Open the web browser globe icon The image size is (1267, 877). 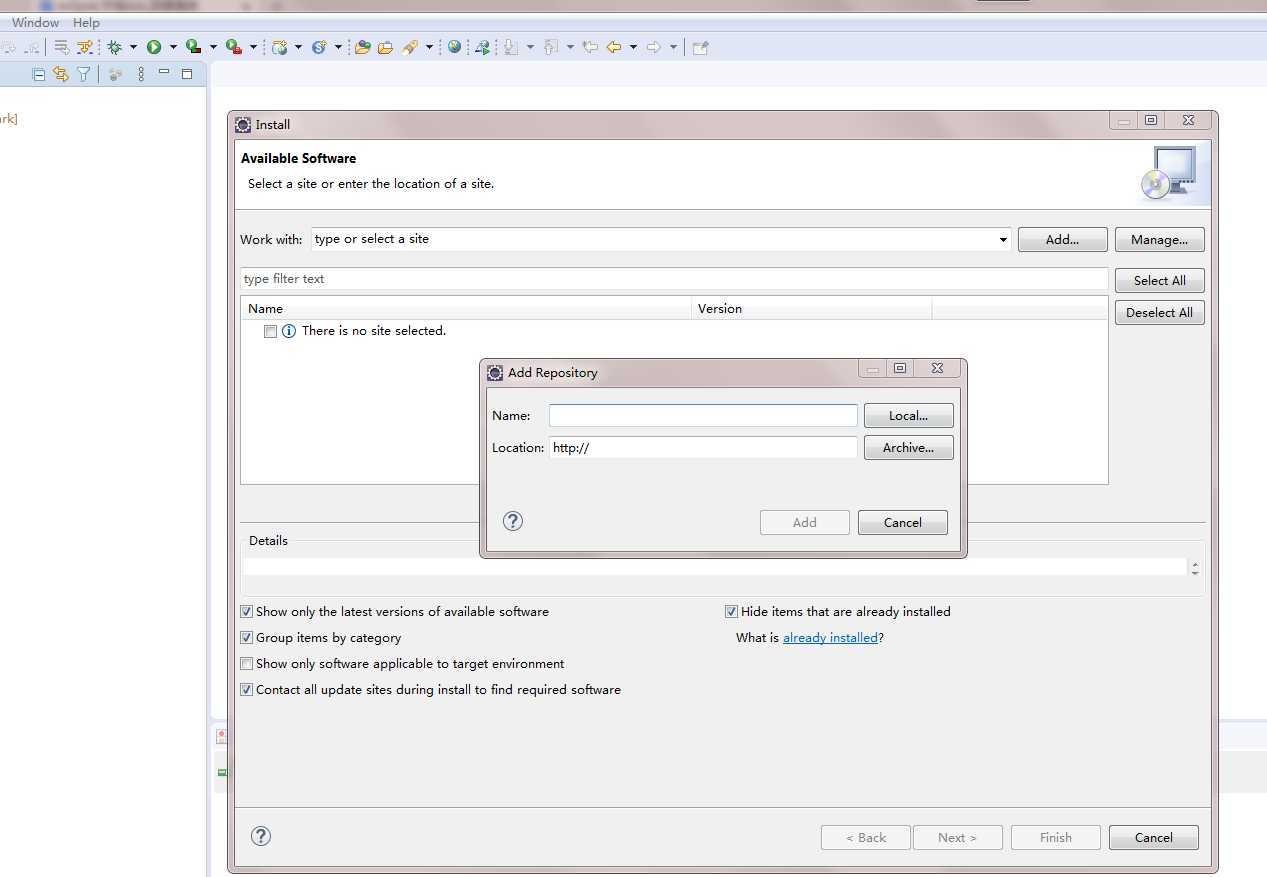(x=455, y=47)
